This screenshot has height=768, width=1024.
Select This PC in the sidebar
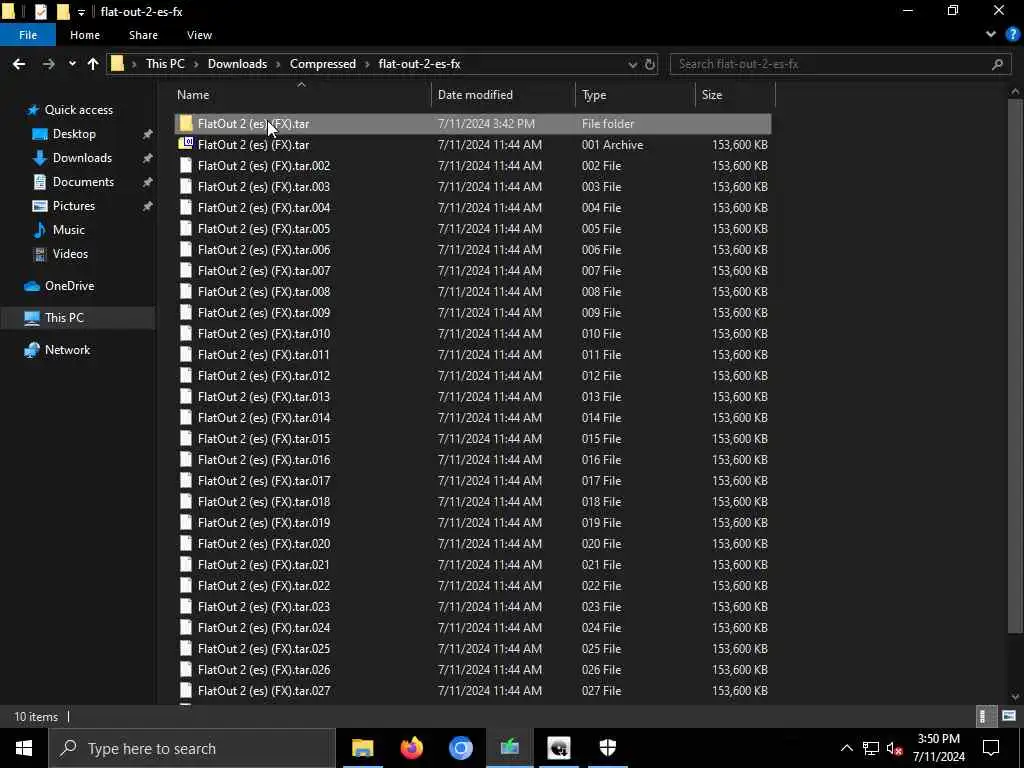[64, 318]
